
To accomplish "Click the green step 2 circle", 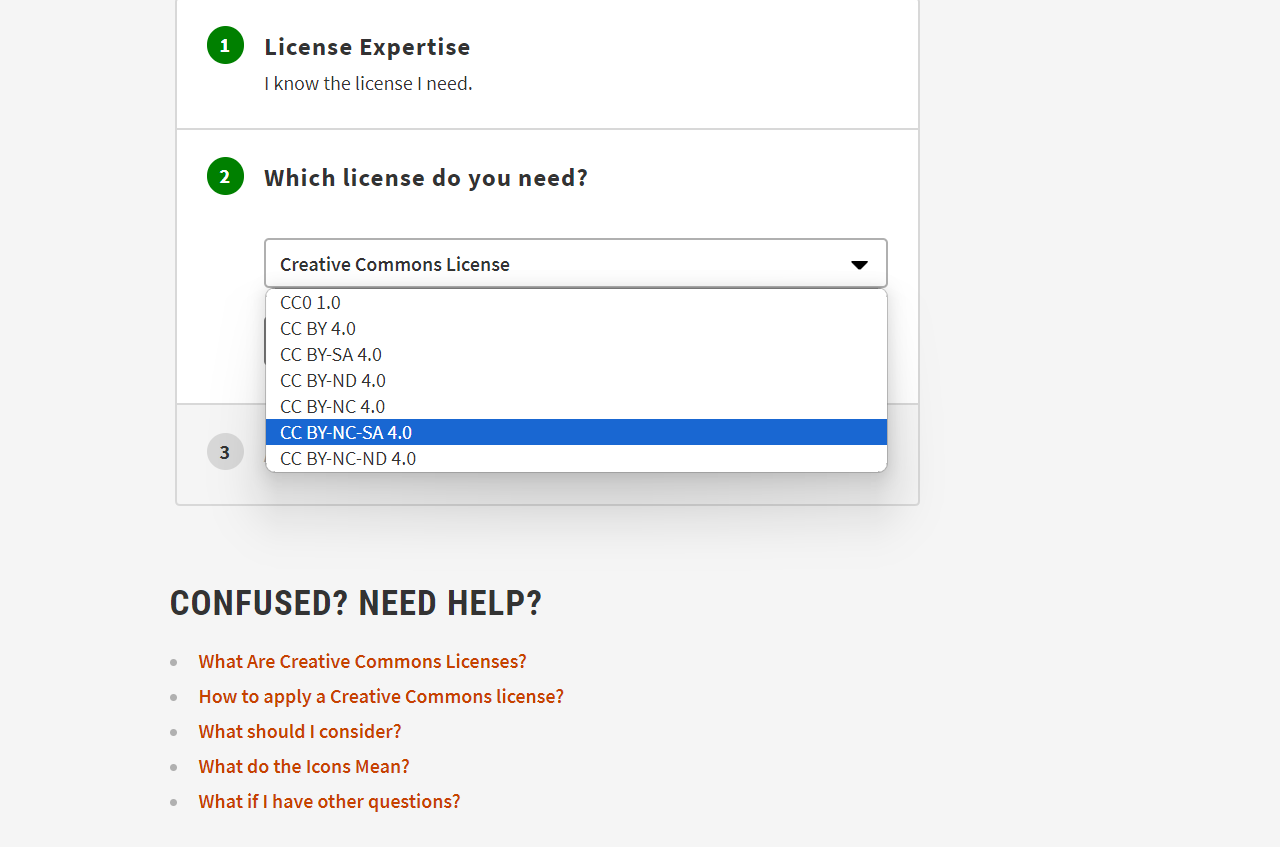I will [225, 177].
